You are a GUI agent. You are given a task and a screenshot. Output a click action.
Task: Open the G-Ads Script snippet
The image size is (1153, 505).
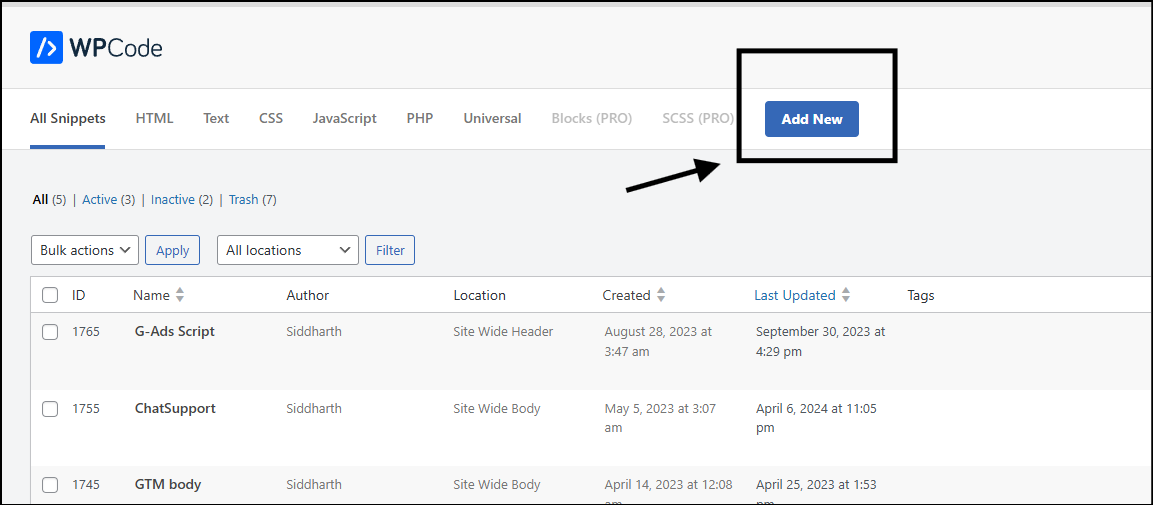click(x=175, y=332)
